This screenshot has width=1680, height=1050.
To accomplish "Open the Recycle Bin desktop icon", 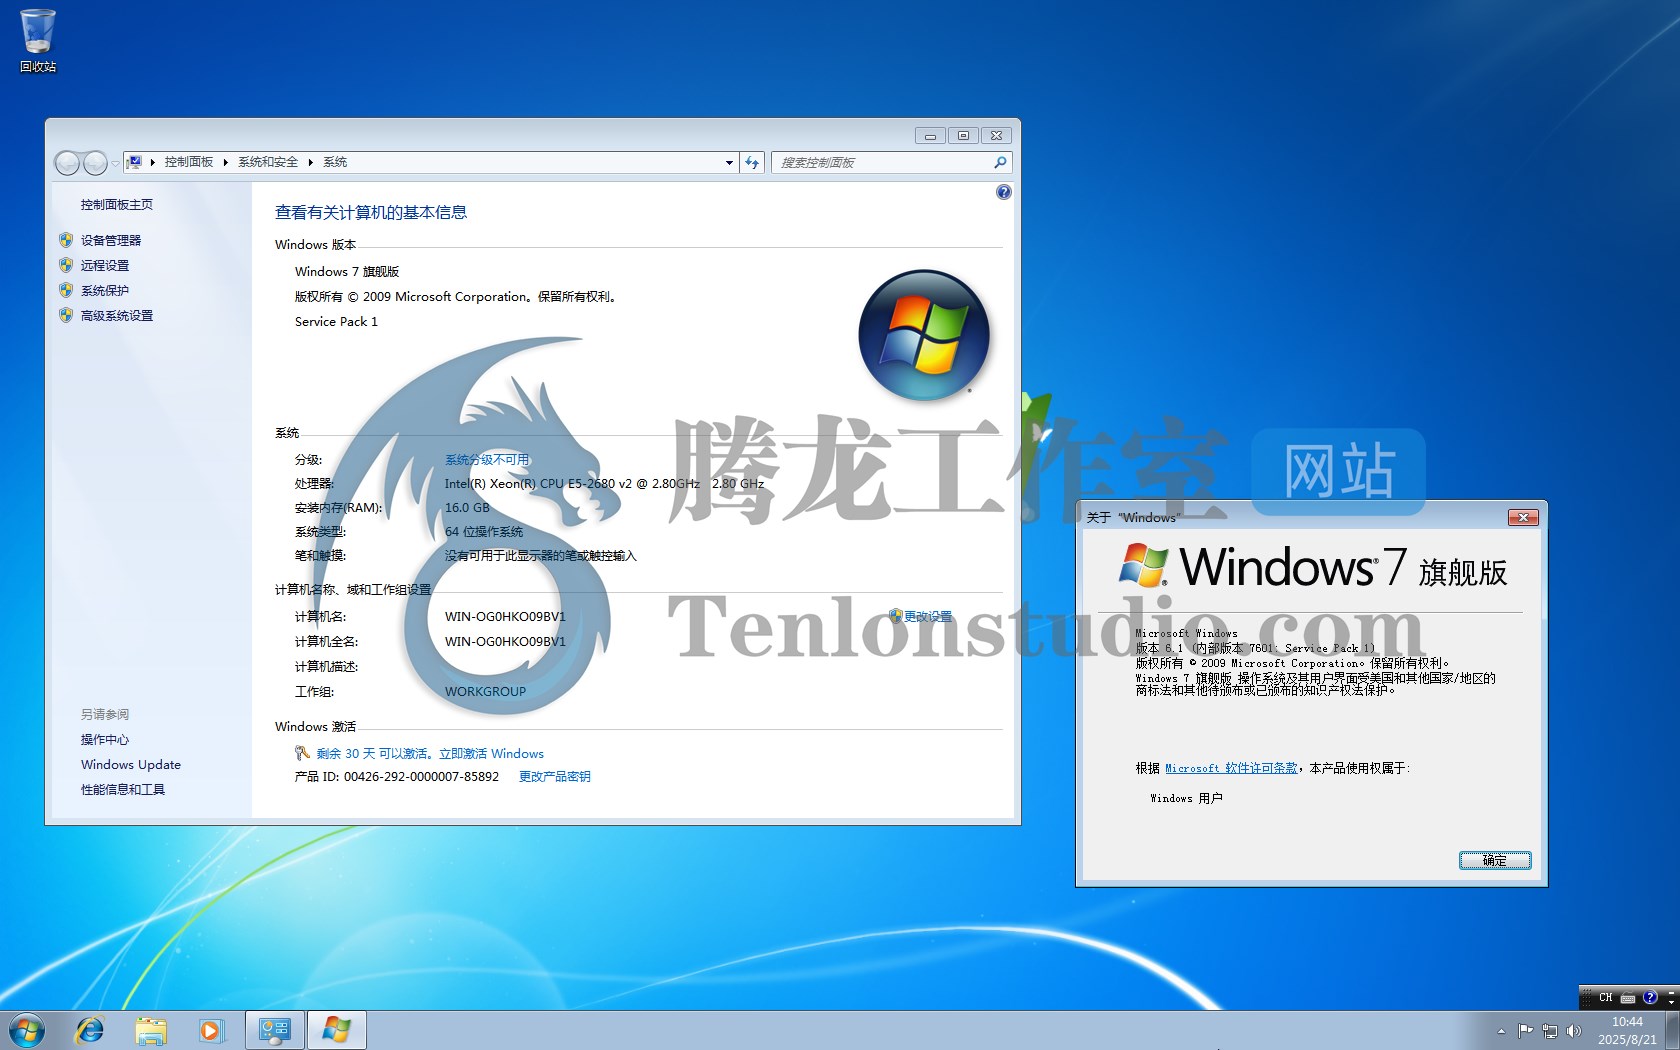I will click(38, 40).
